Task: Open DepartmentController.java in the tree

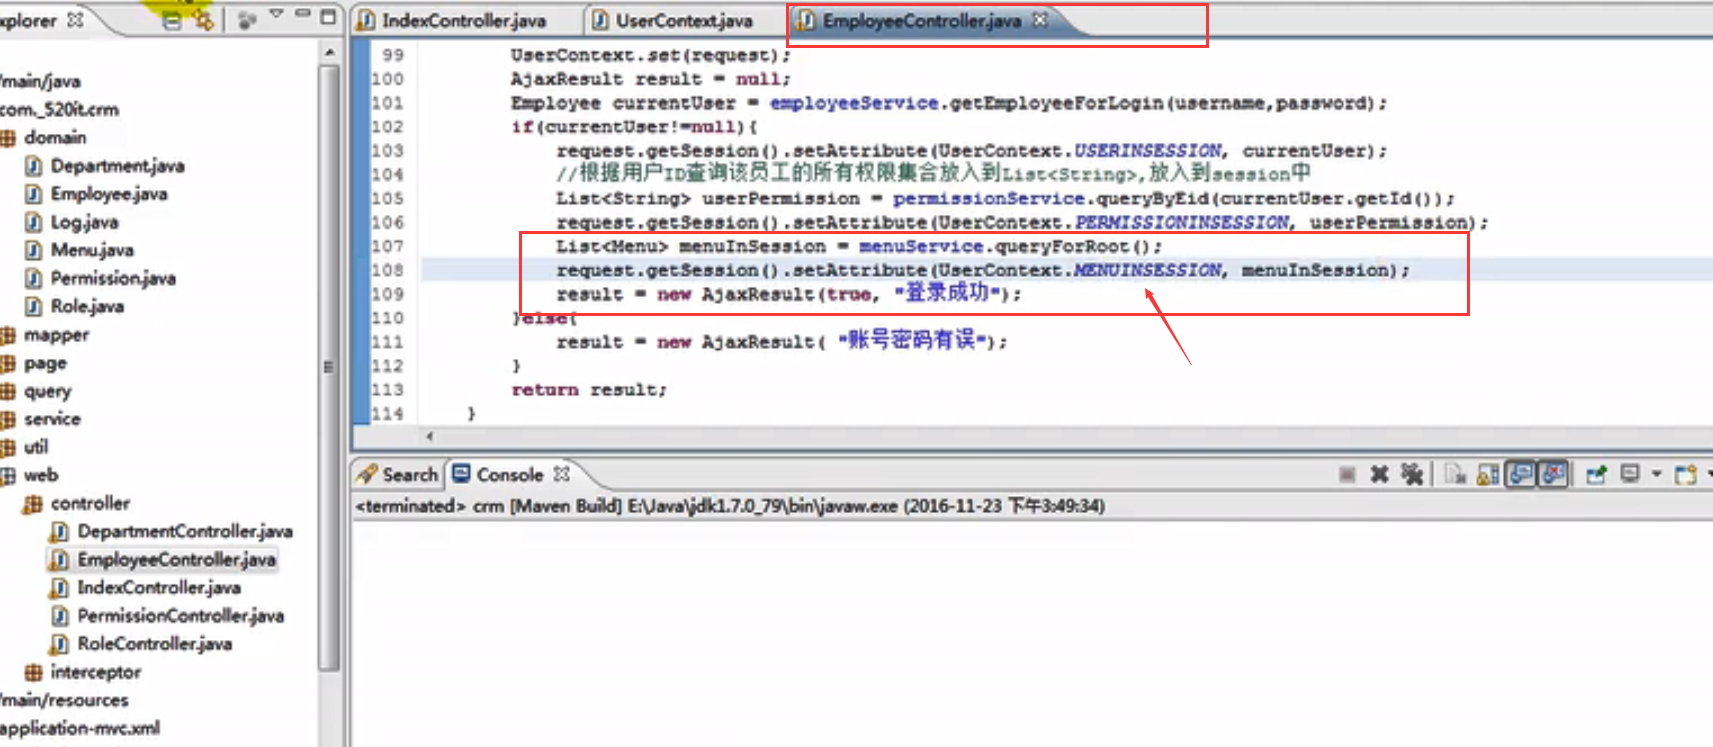Action: pyautogui.click(x=185, y=531)
